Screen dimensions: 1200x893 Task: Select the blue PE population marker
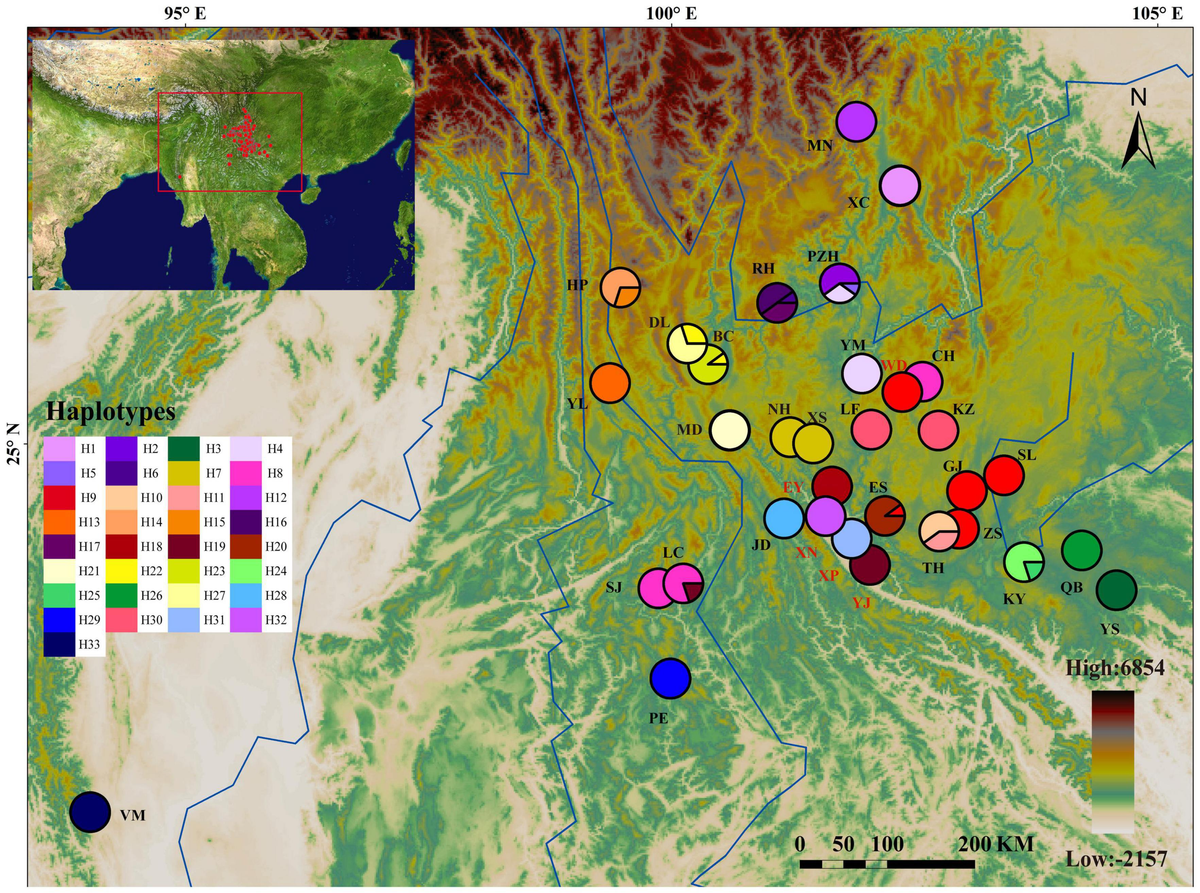670,678
